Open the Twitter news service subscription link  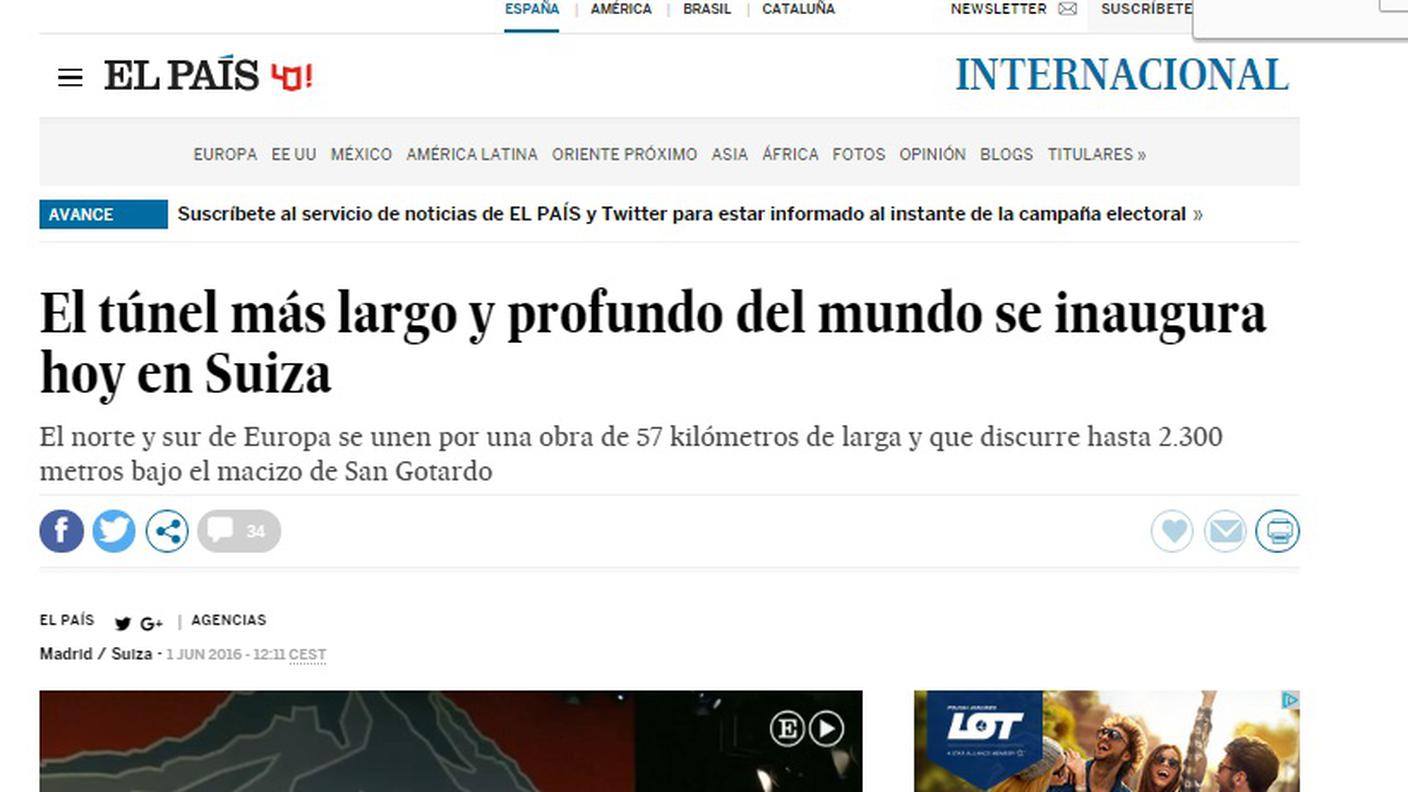click(690, 214)
